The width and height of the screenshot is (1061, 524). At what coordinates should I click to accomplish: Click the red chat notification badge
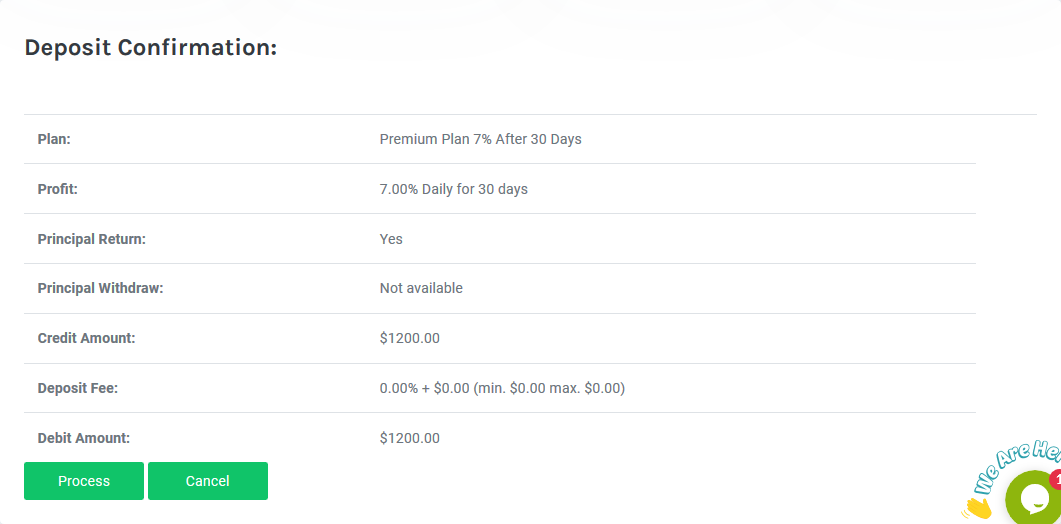pos(1056,479)
